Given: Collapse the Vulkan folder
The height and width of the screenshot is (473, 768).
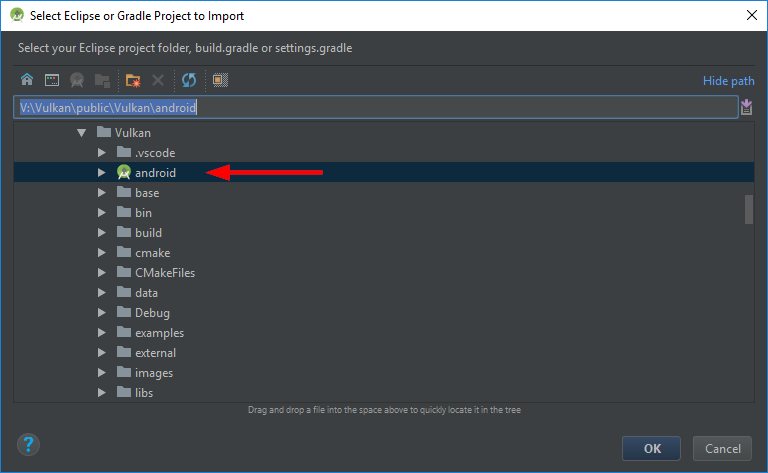Looking at the screenshot, I should click(x=81, y=133).
